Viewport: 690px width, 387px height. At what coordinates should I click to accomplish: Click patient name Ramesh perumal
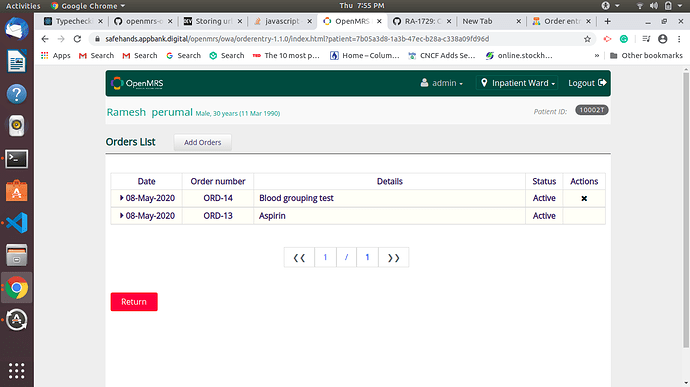[x=150, y=112]
